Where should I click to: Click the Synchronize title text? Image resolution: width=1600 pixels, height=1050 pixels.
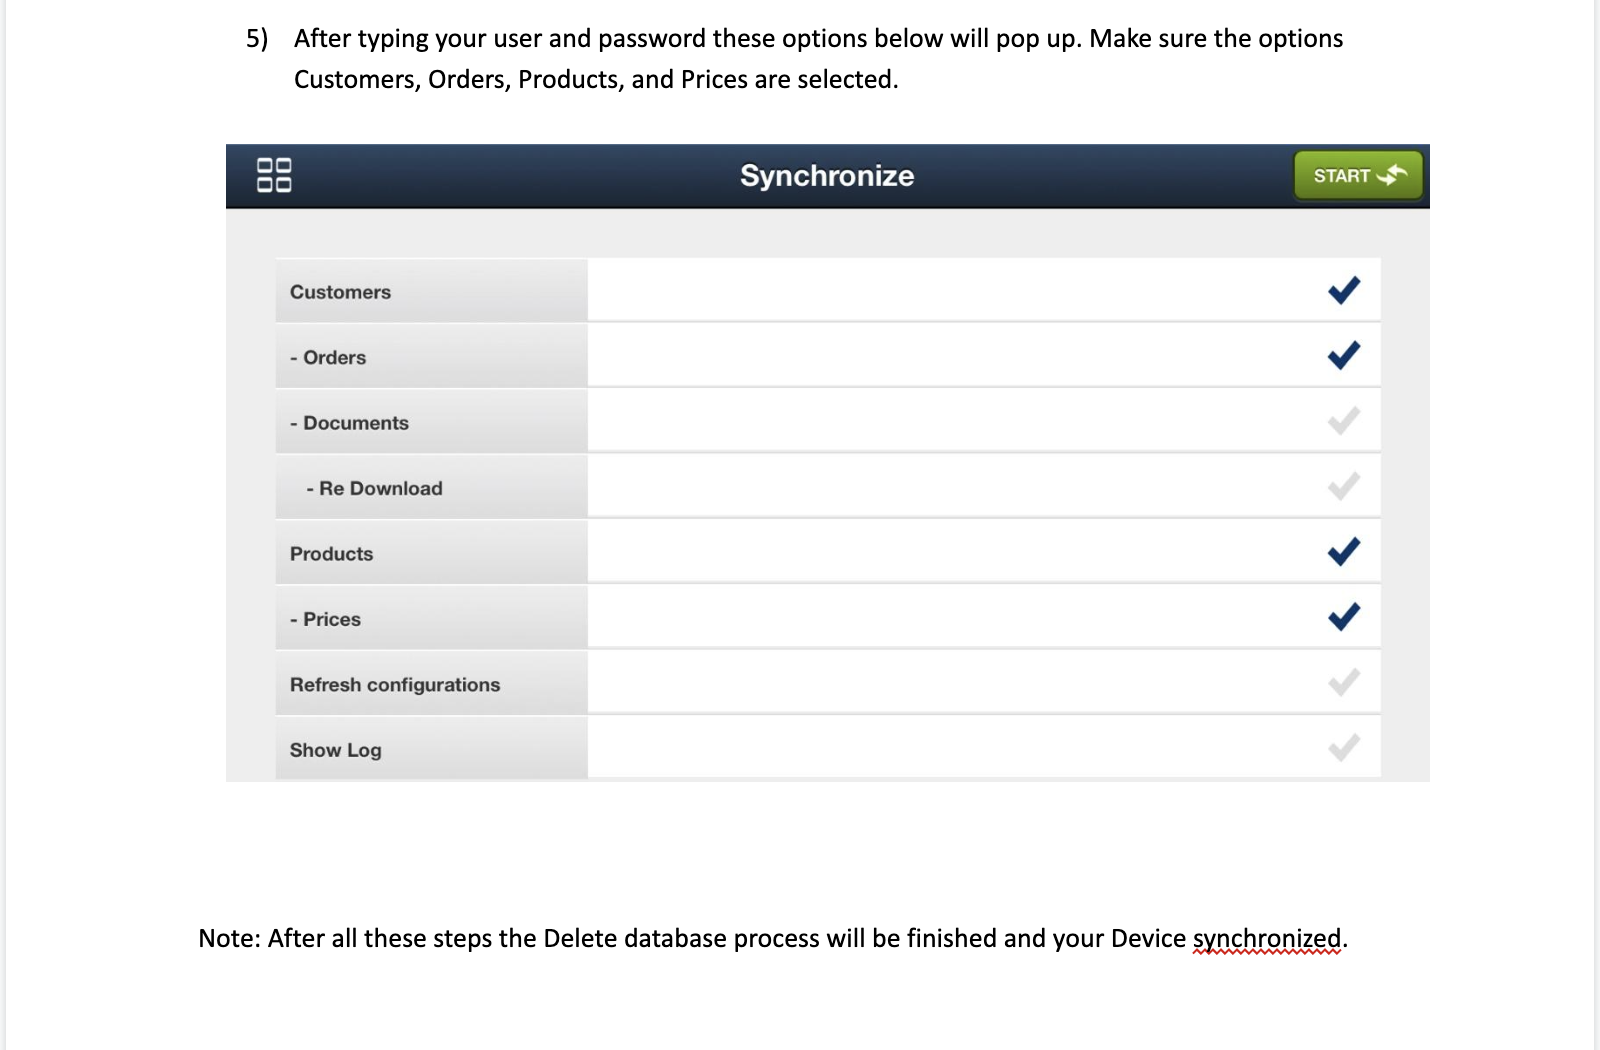827,176
